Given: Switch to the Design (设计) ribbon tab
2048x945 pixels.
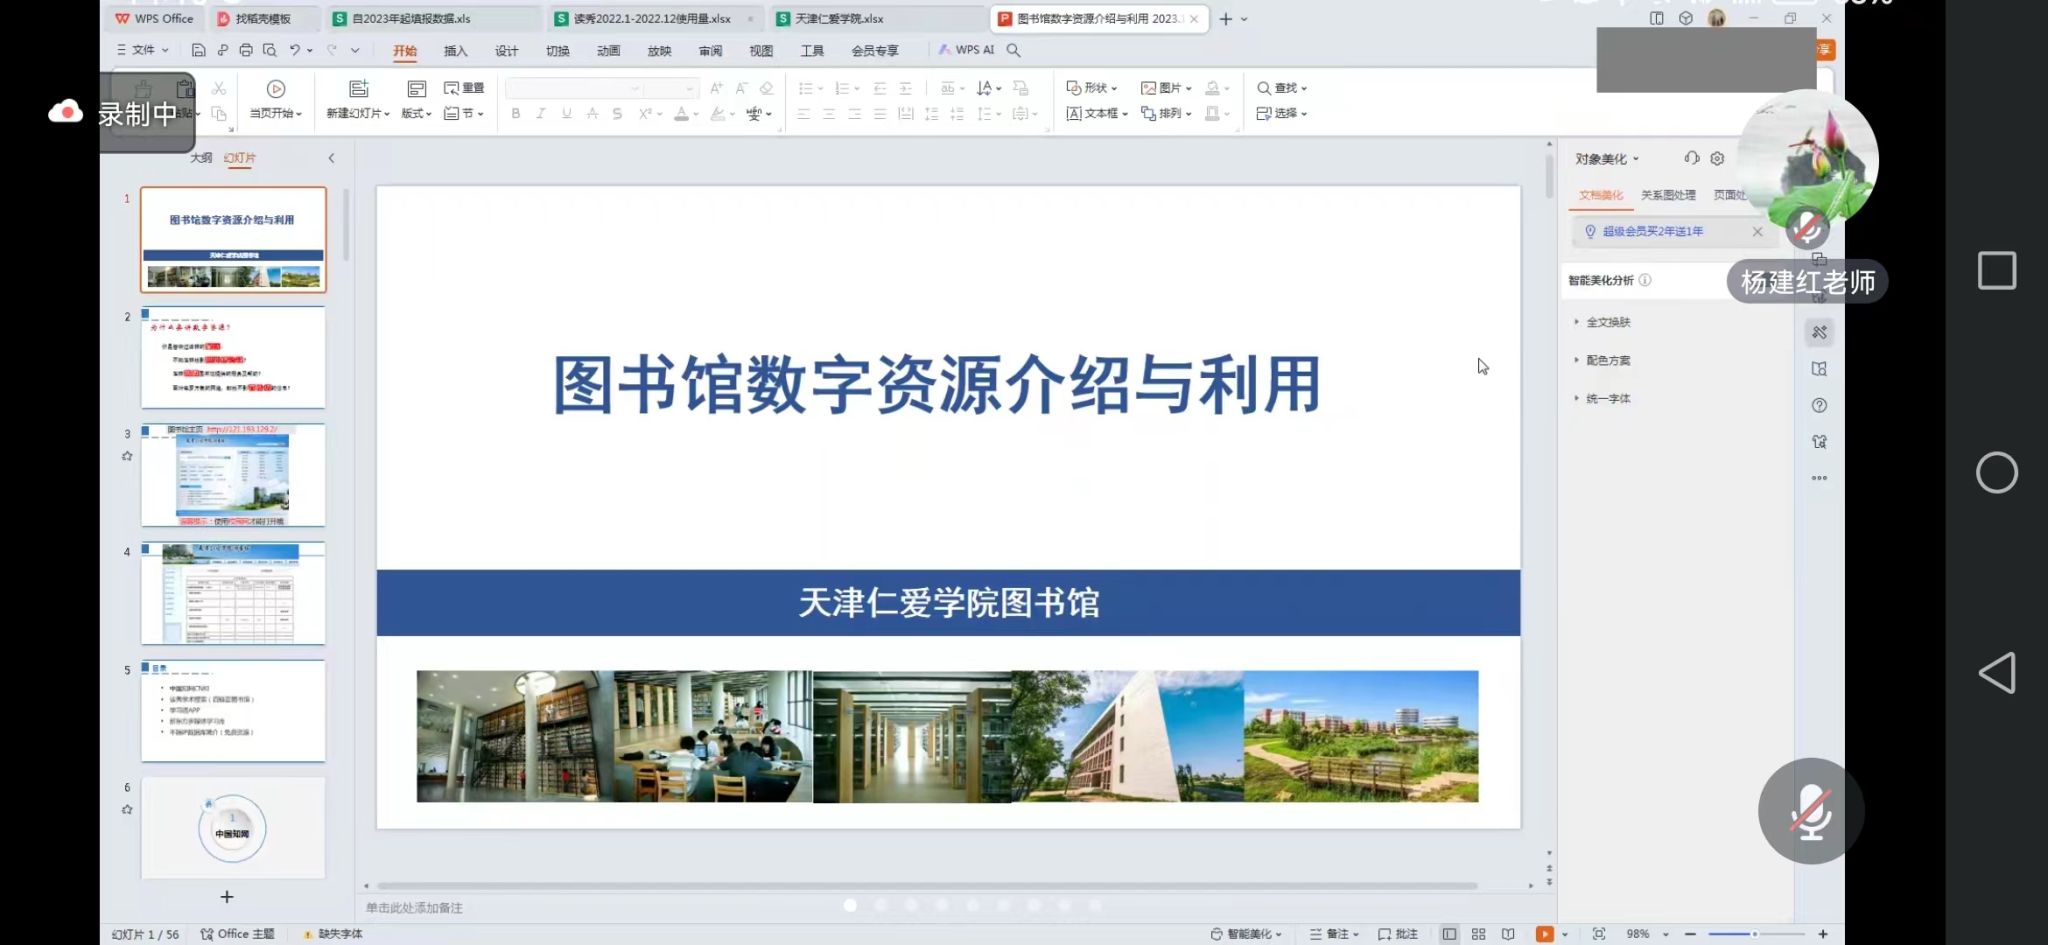Looking at the screenshot, I should (x=507, y=51).
